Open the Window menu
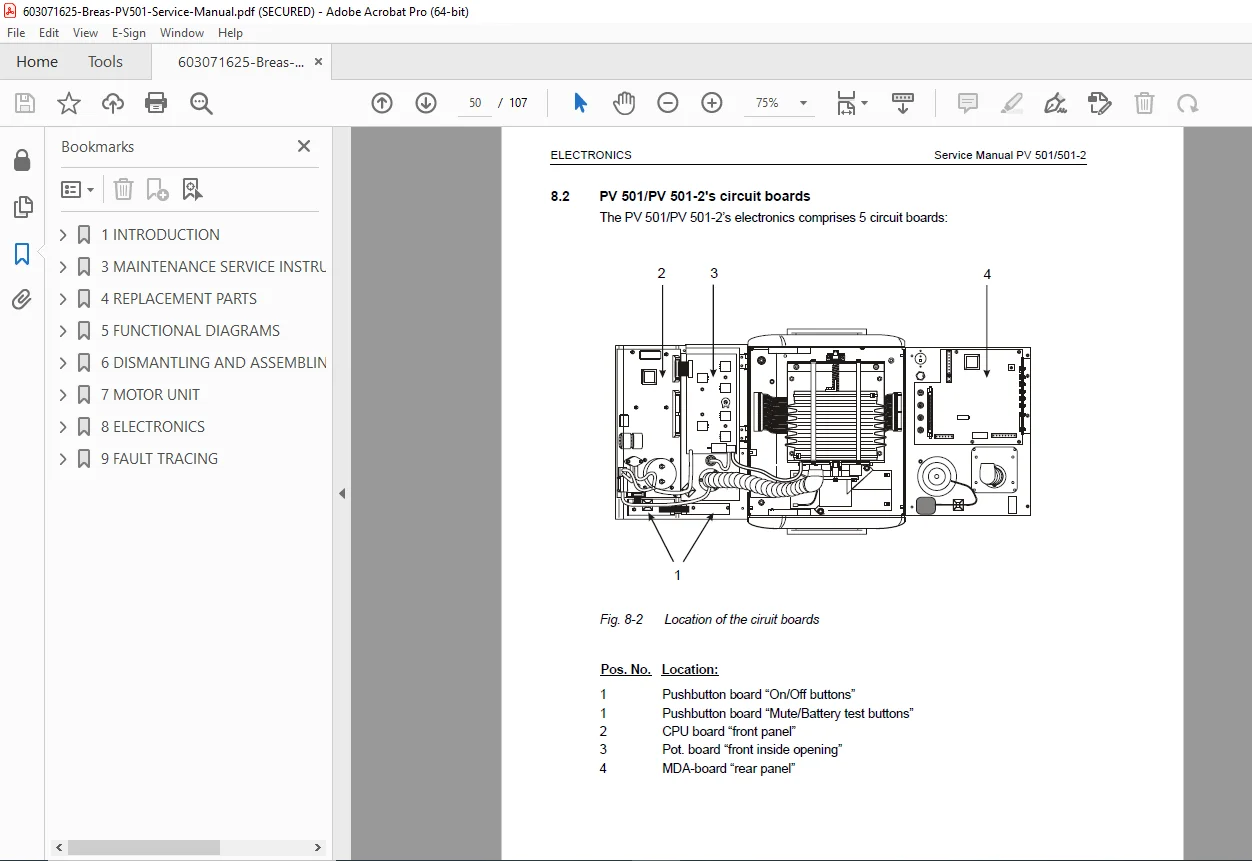The width and height of the screenshot is (1252, 861). click(x=182, y=33)
